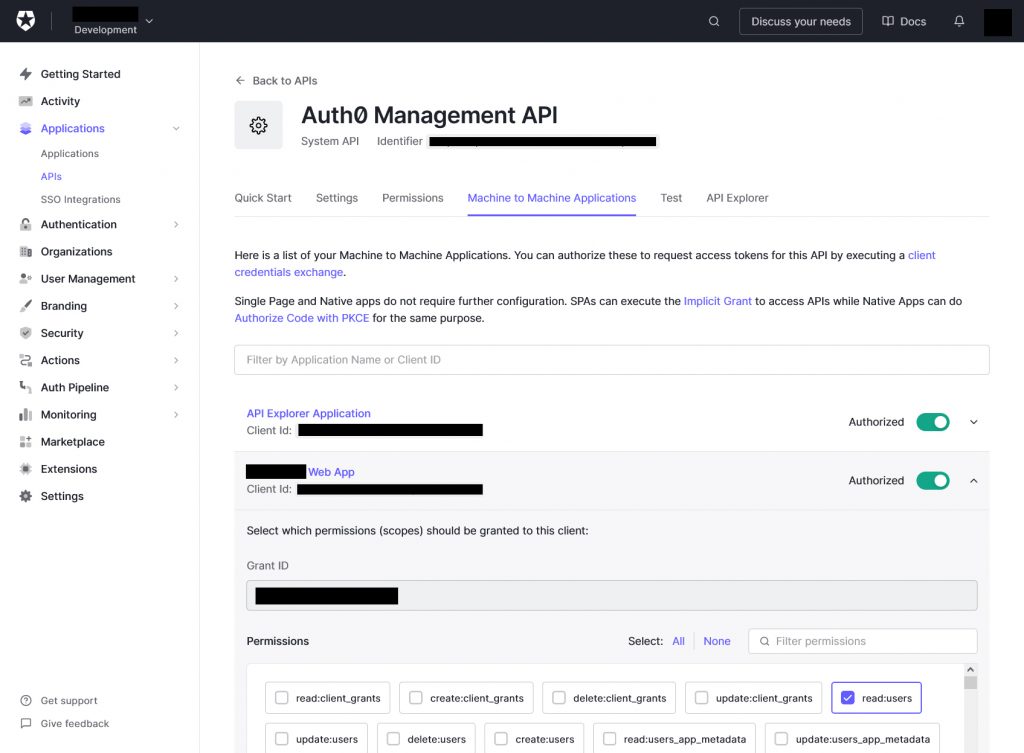This screenshot has width=1024, height=753.
Task: Click the Getting Started lightning icon
Action: coord(25,74)
